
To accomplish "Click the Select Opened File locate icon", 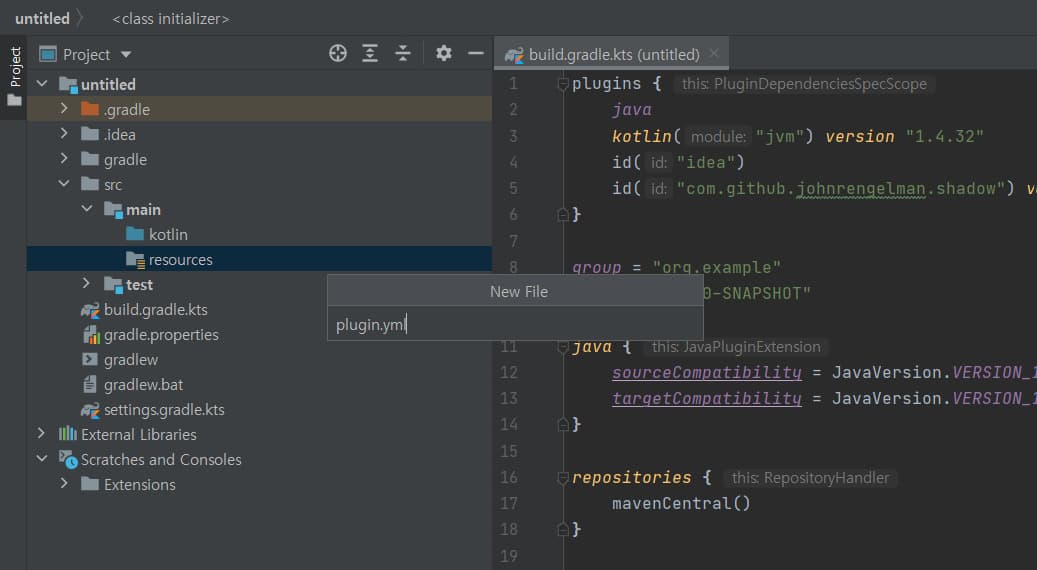I will tap(338, 54).
